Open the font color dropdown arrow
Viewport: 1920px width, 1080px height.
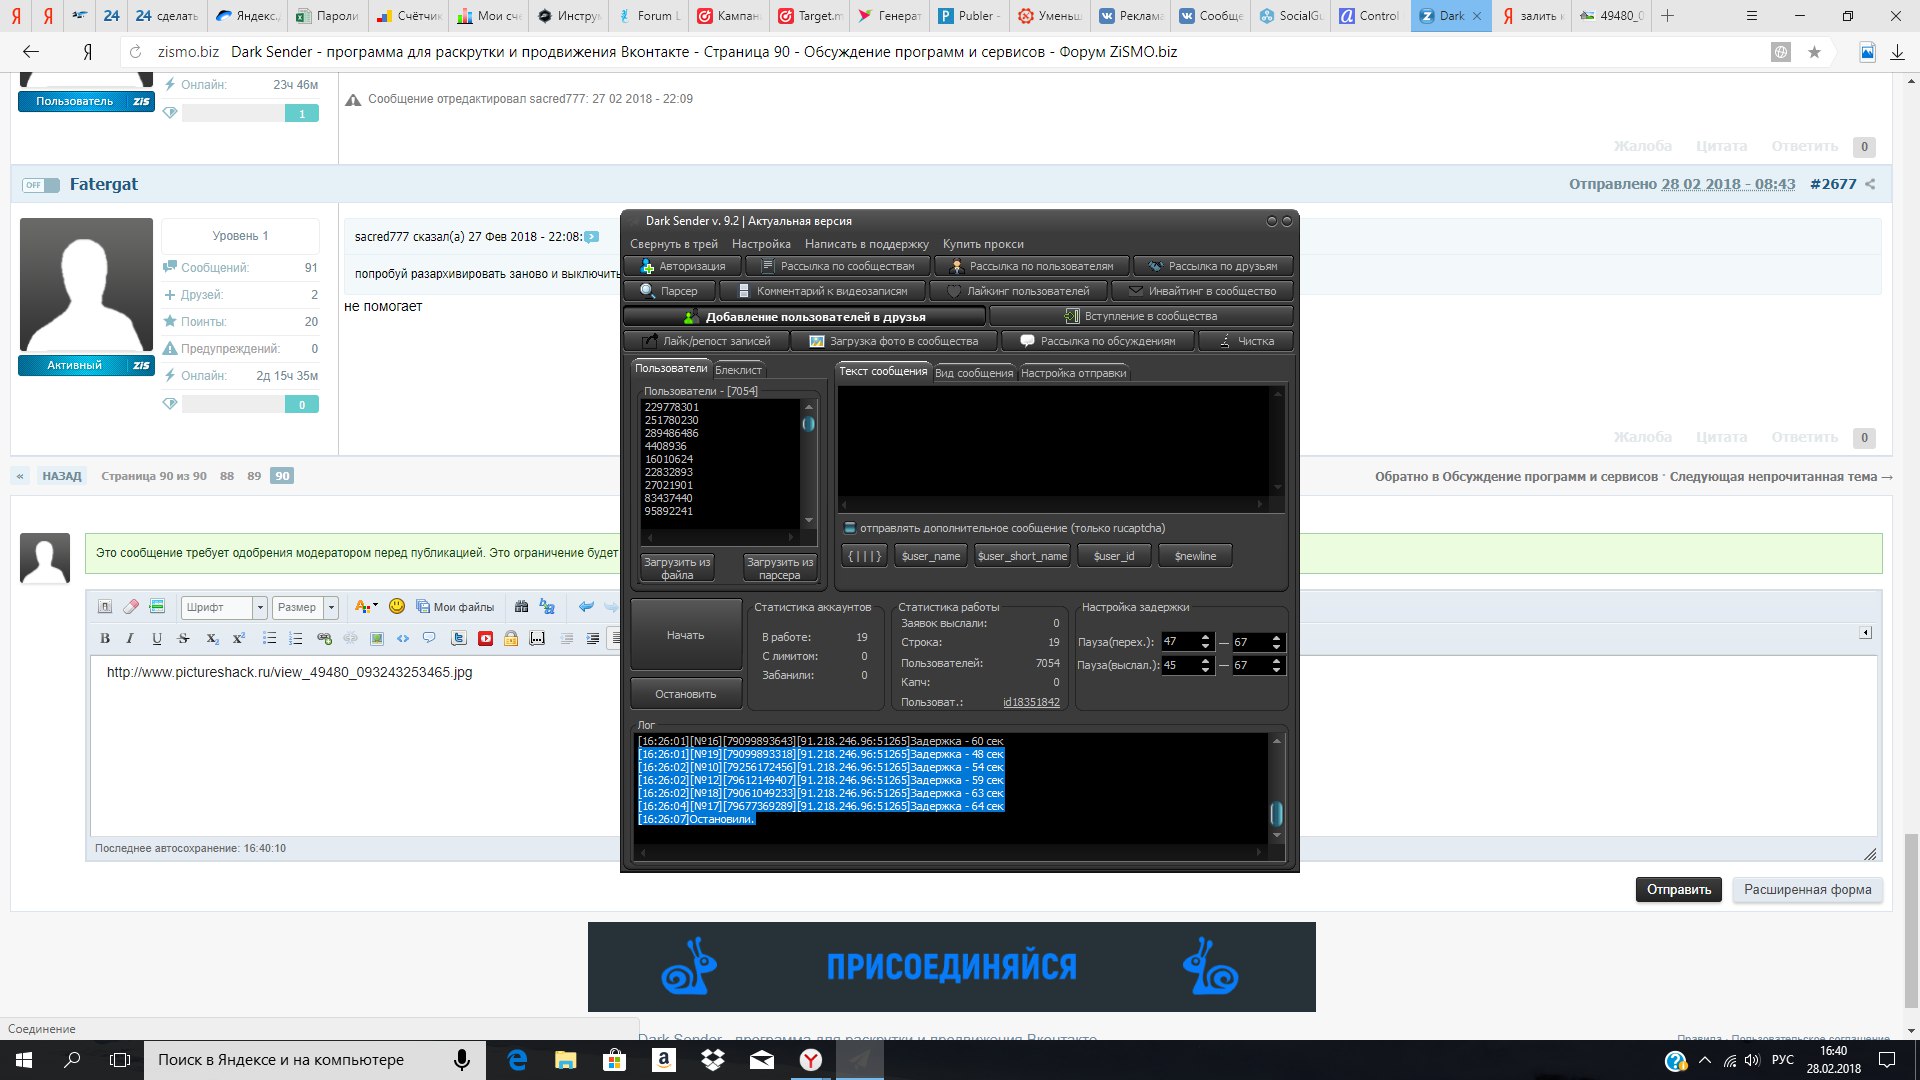coord(375,605)
